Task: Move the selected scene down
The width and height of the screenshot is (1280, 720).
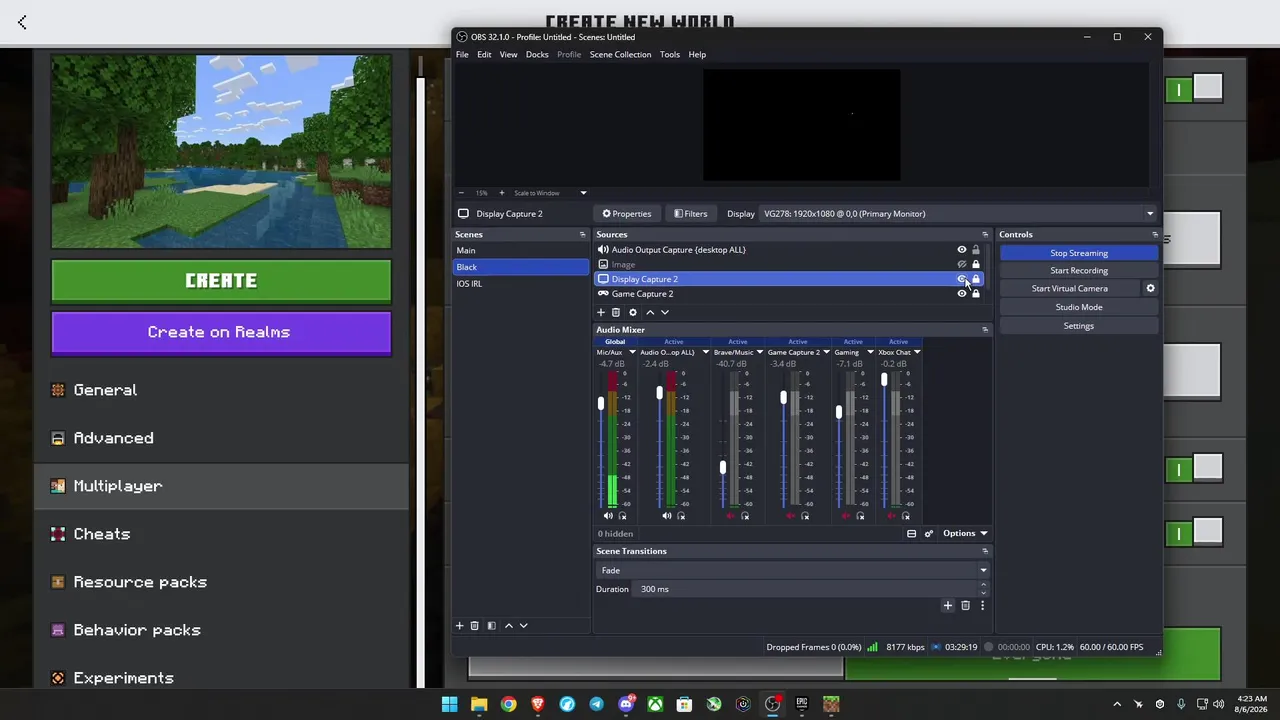Action: pos(523,626)
